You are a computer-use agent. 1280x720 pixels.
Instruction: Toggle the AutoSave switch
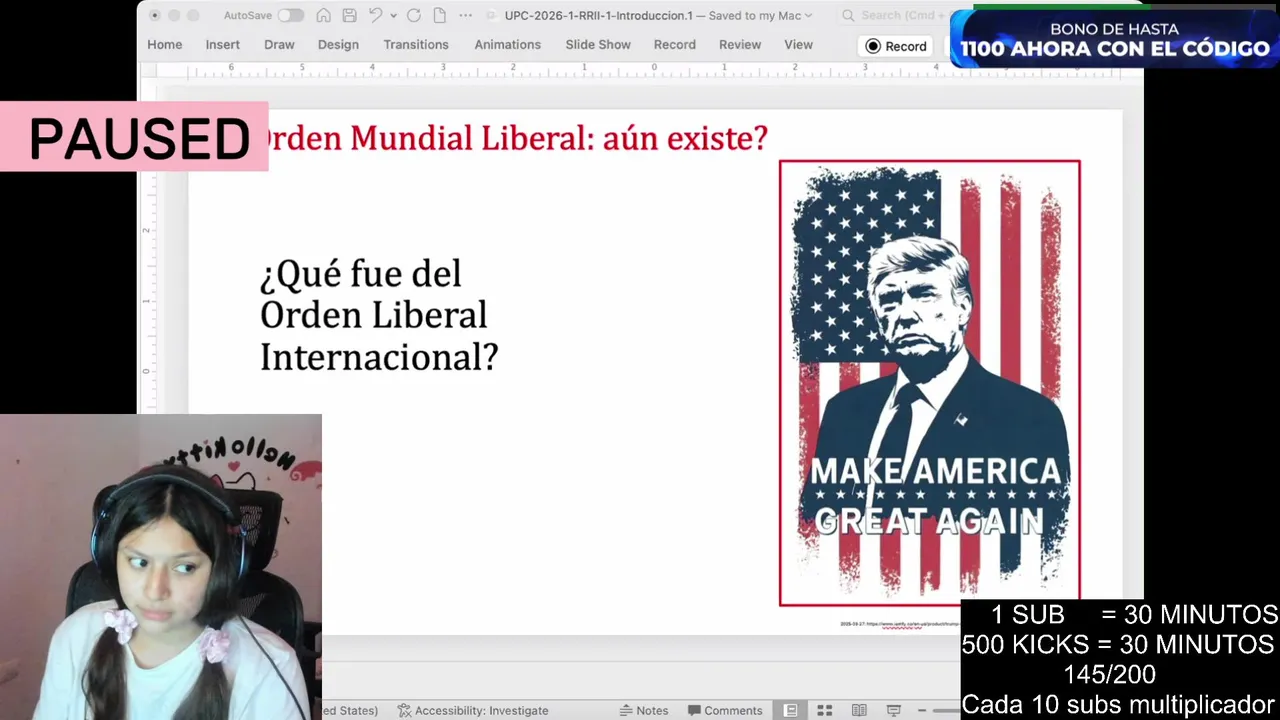point(291,15)
